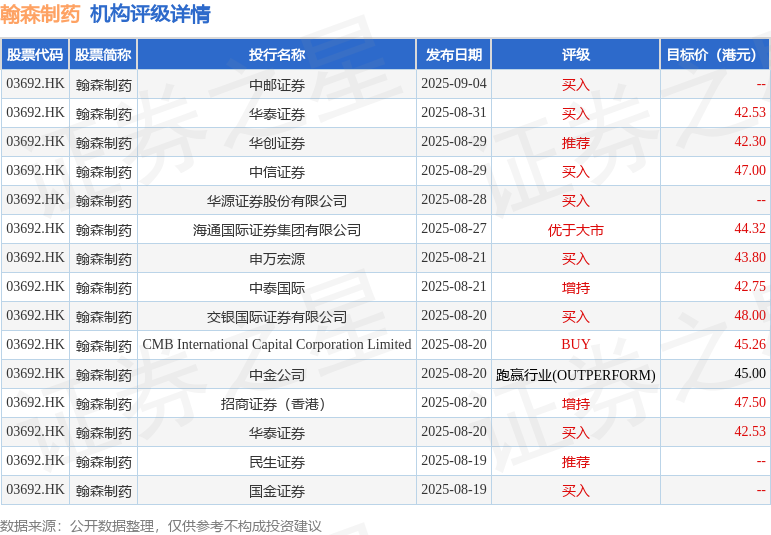The image size is (771, 535).
Task: Click the 申万宏源 cell
Action: tap(277, 259)
